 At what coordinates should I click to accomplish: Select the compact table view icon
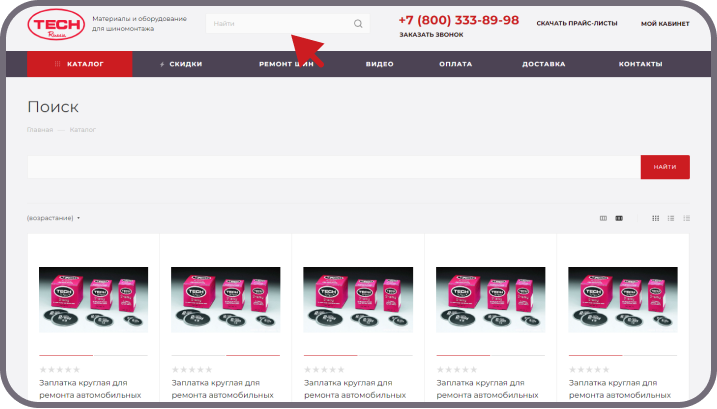[687, 218]
